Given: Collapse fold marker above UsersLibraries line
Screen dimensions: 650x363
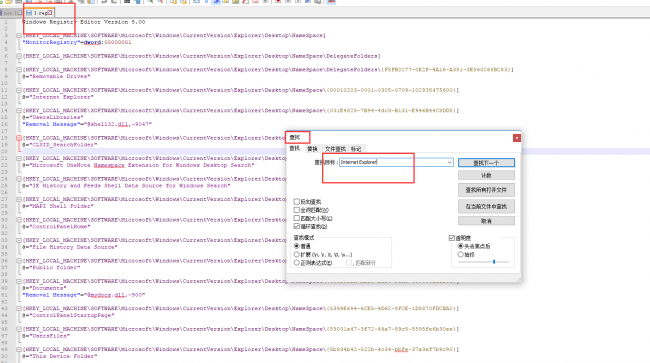Looking at the screenshot, I should (19, 111).
